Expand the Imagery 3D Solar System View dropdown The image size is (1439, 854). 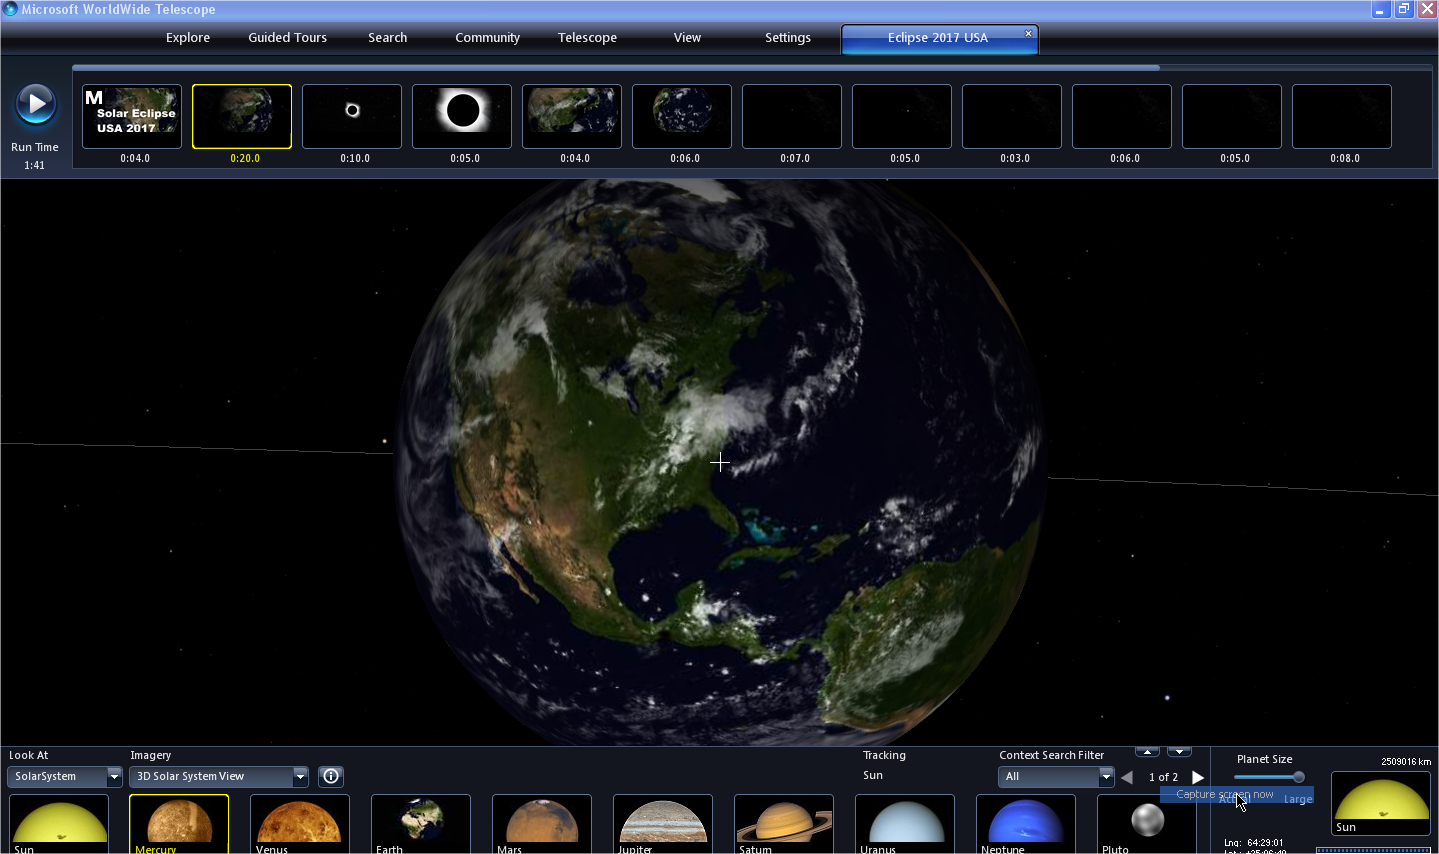click(300, 777)
